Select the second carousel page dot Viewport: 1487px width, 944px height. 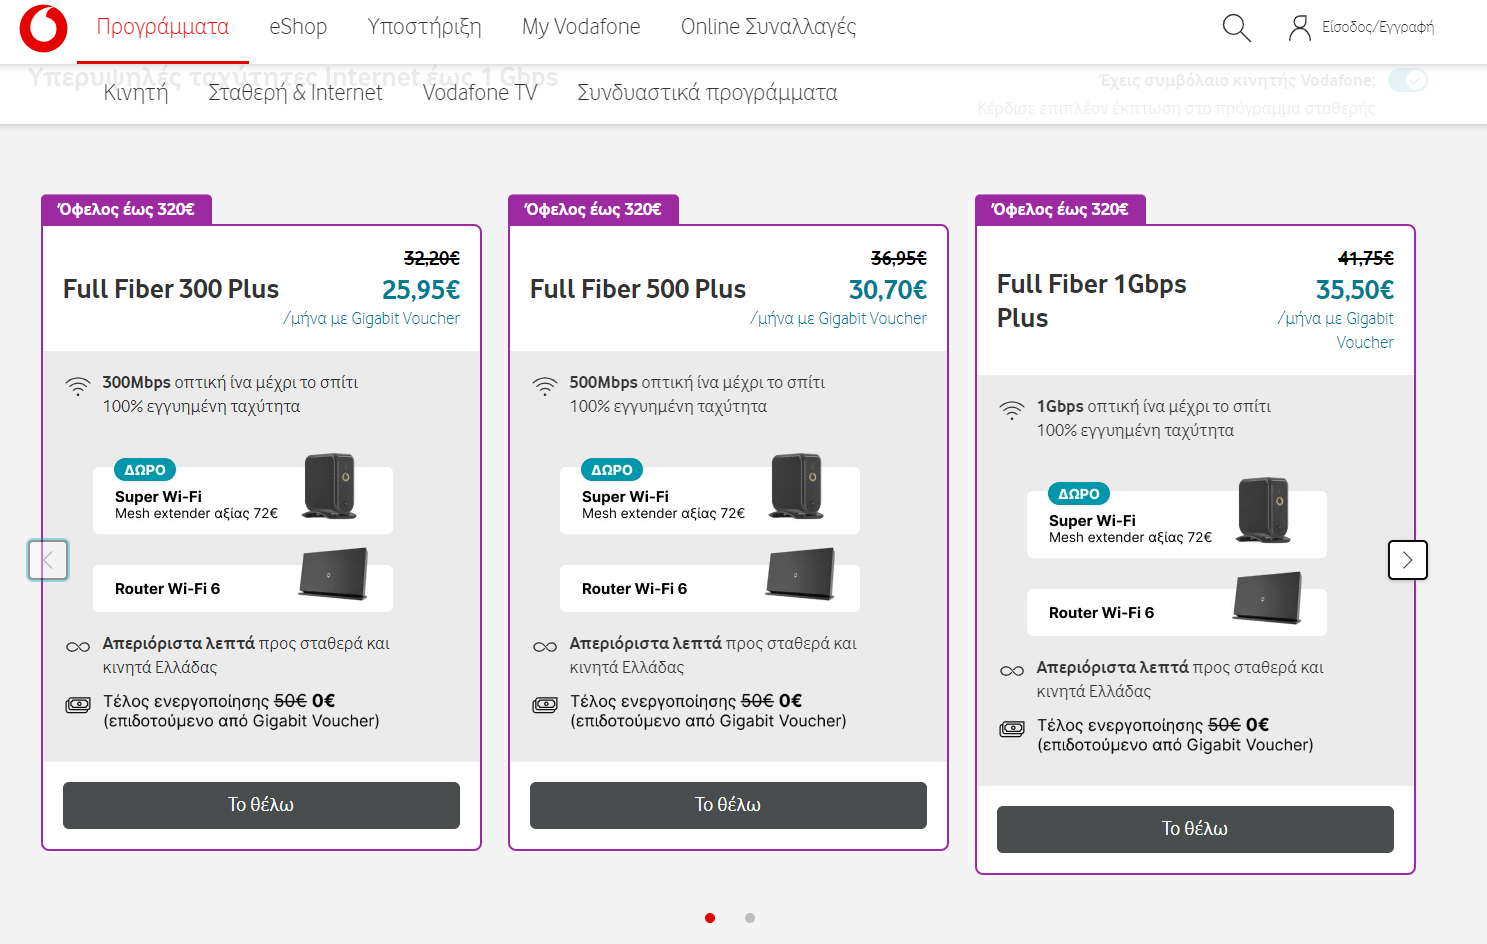[750, 918]
